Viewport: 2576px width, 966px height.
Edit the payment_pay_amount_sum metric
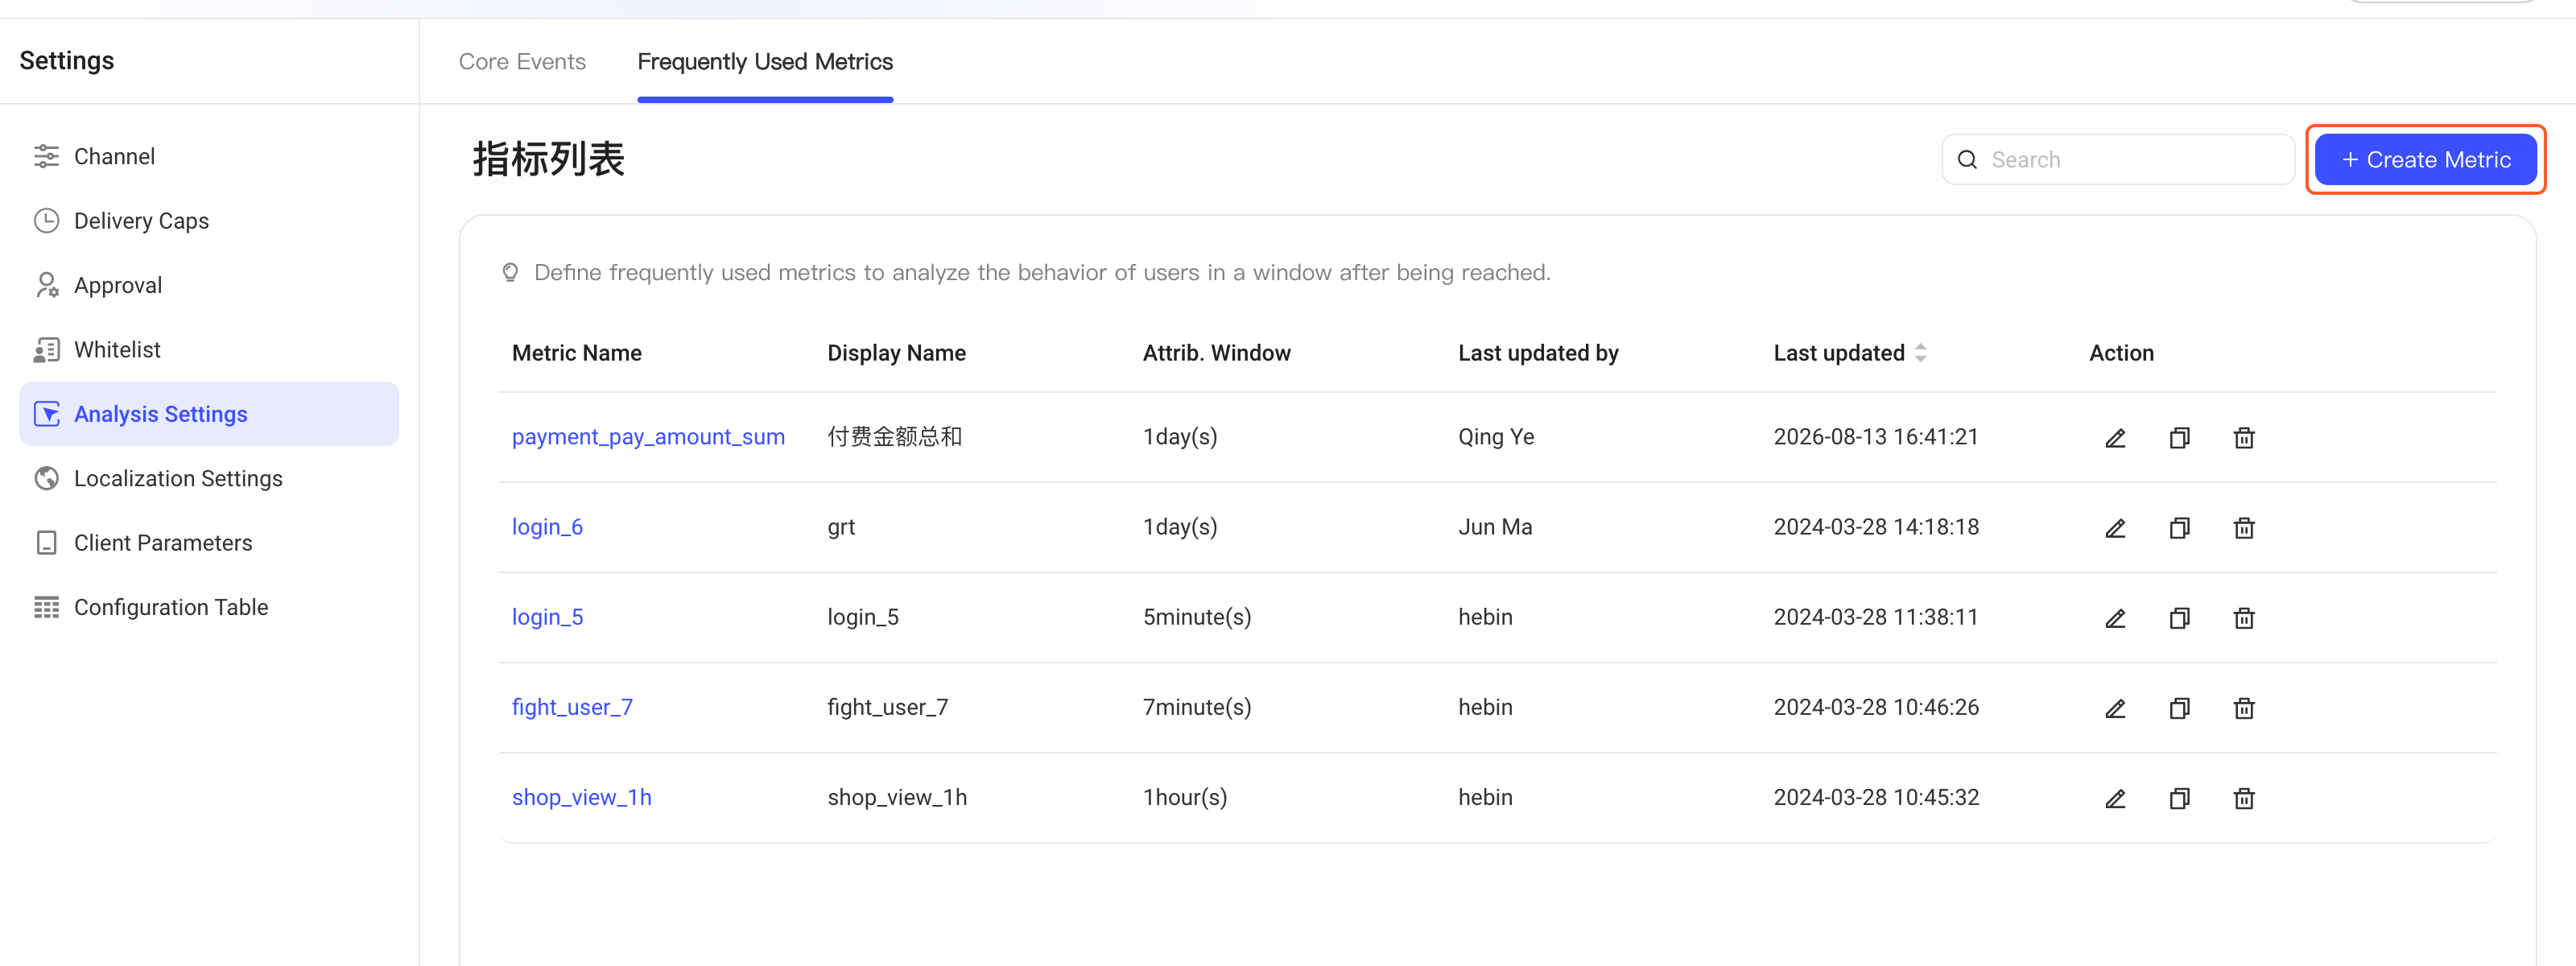[2115, 438]
